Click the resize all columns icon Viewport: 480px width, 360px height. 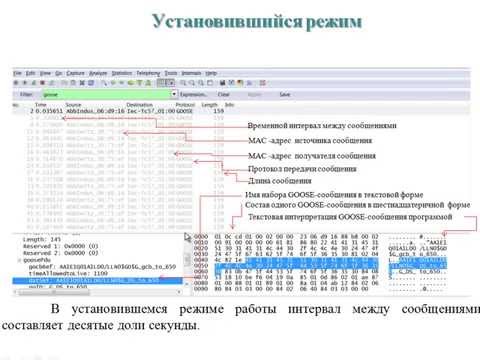(x=210, y=83)
